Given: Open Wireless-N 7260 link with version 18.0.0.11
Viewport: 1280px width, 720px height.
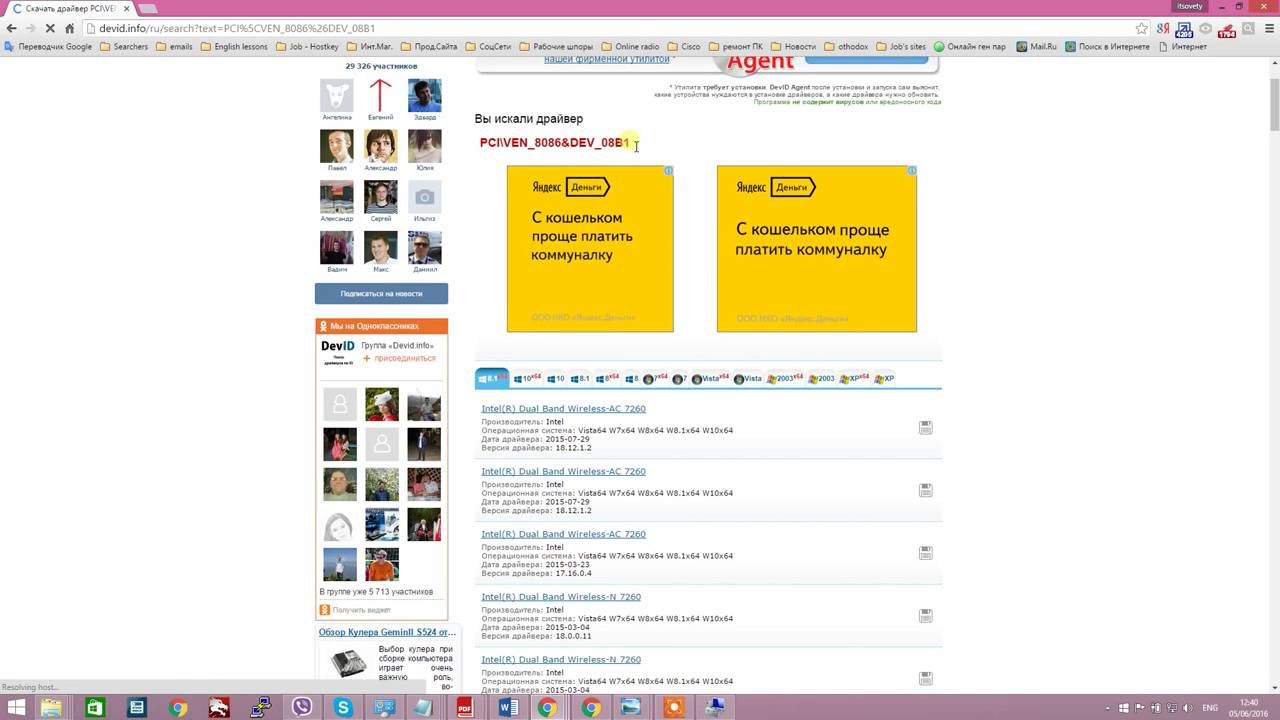Looking at the screenshot, I should tap(561, 597).
